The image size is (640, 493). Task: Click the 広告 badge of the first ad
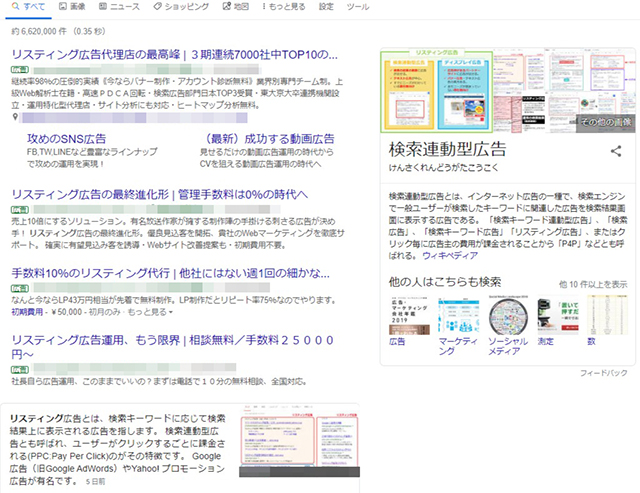coord(20,70)
